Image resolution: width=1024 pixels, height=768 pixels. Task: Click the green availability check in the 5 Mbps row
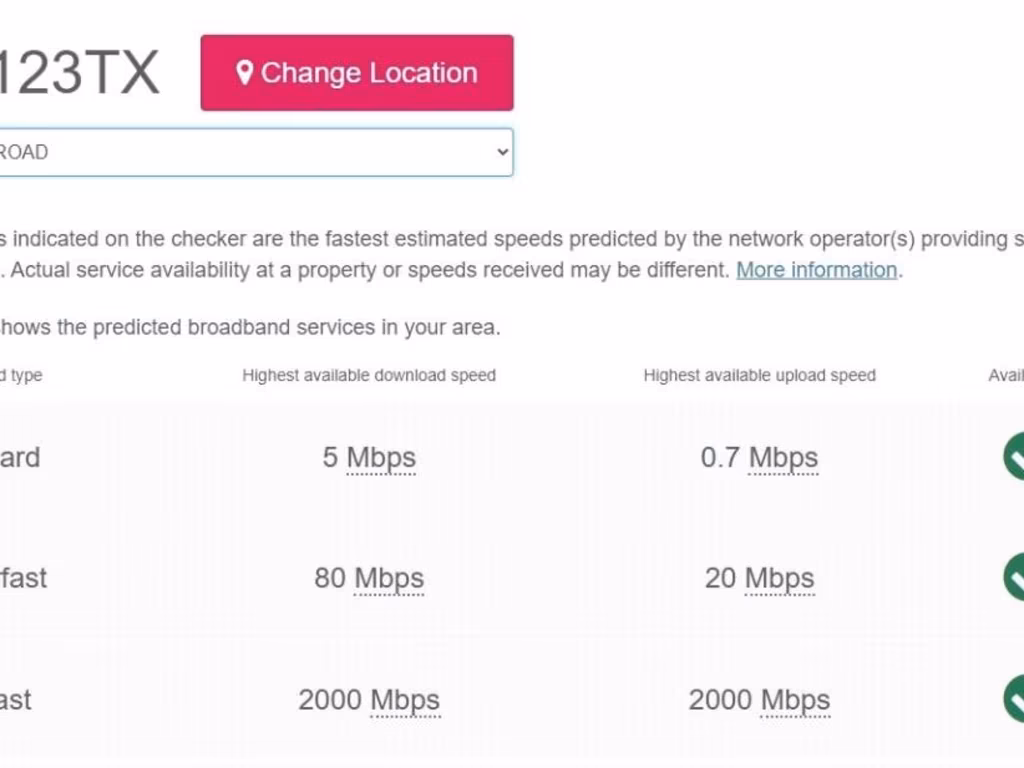click(1014, 457)
